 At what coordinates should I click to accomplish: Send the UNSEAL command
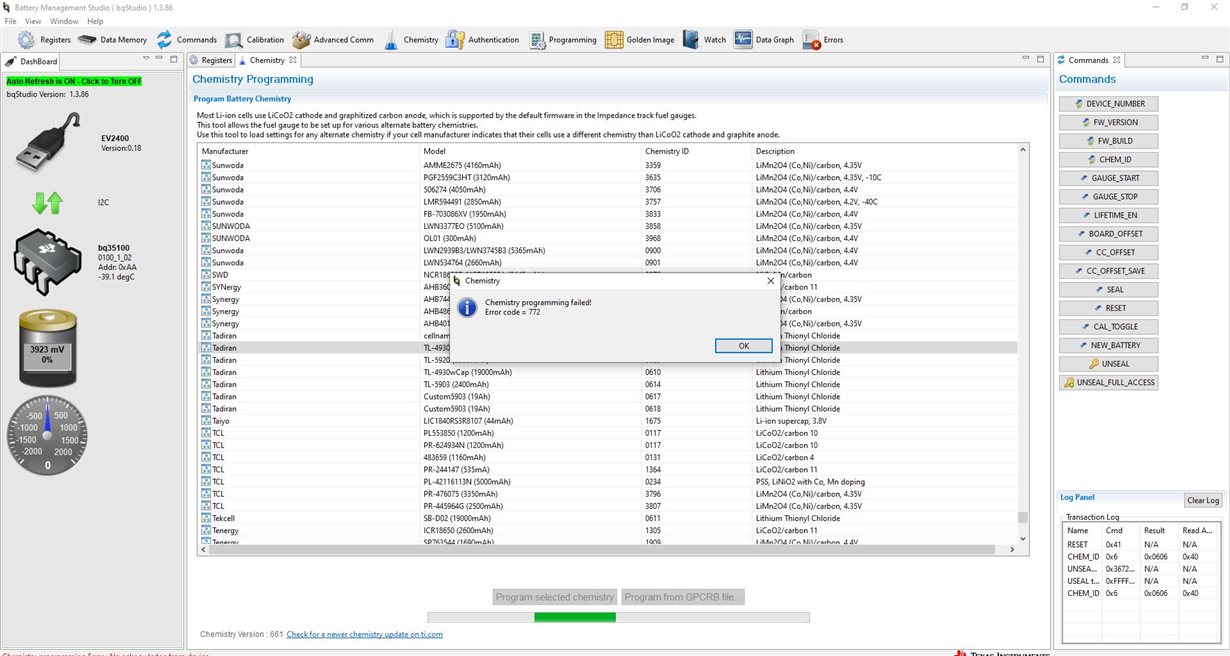point(1108,364)
